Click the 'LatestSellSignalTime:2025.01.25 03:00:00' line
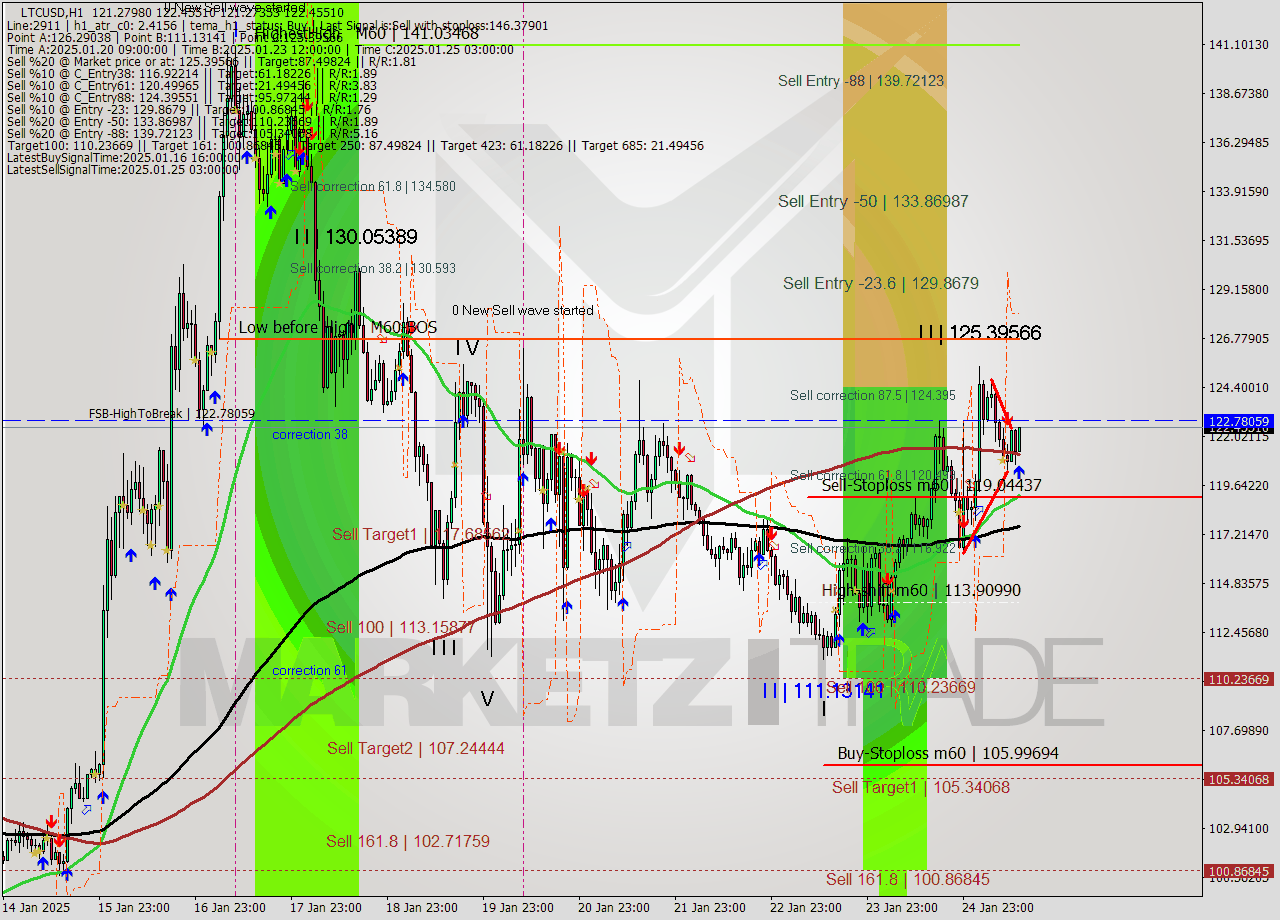 coord(122,169)
